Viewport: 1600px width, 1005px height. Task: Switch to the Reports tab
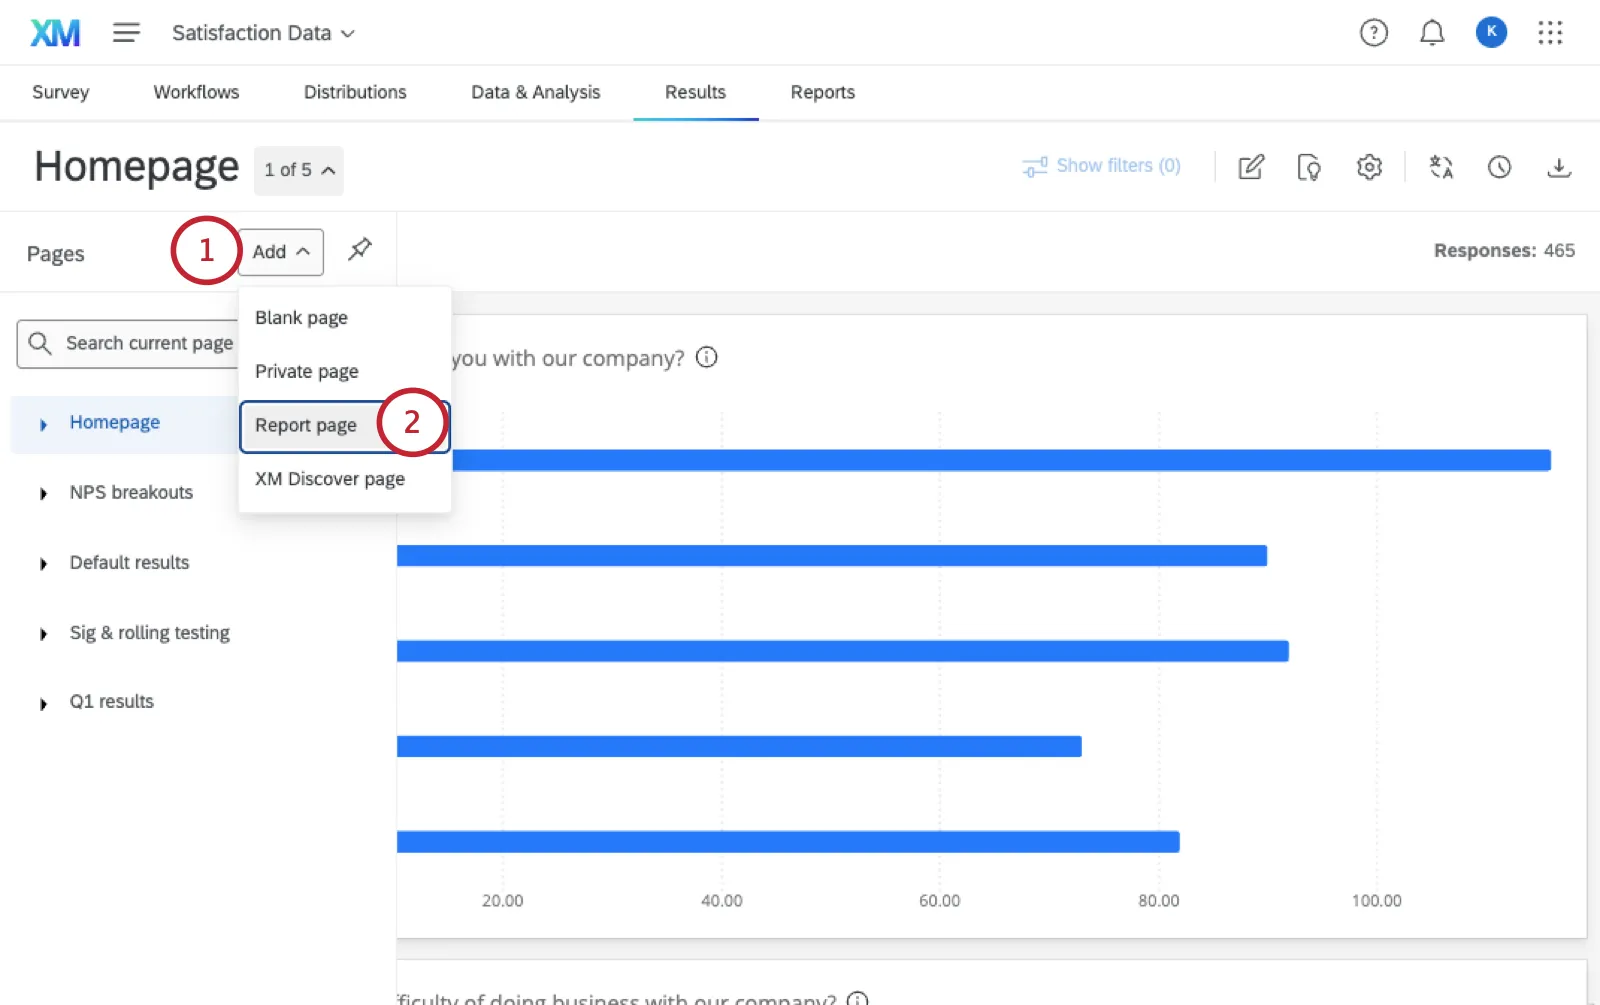823,92
